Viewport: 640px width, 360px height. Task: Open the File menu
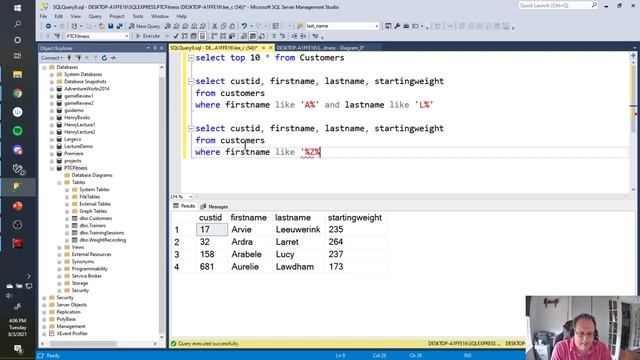[x=43, y=16]
